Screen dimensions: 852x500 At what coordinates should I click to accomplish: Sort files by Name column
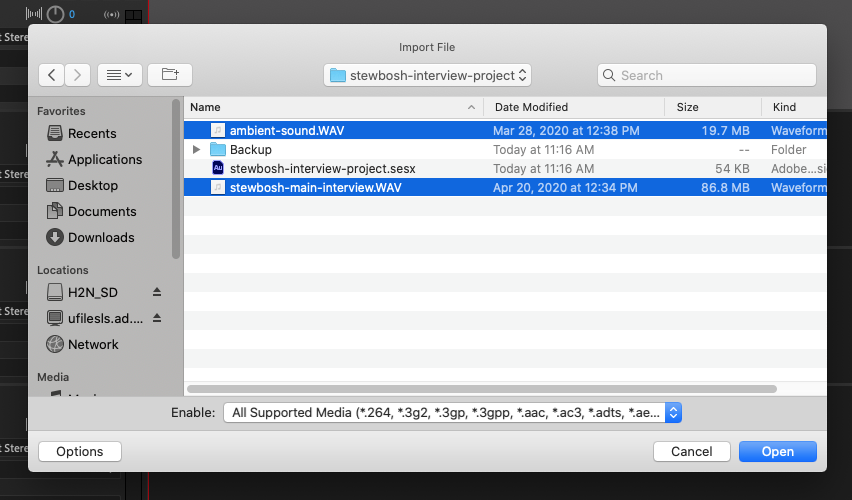(205, 107)
